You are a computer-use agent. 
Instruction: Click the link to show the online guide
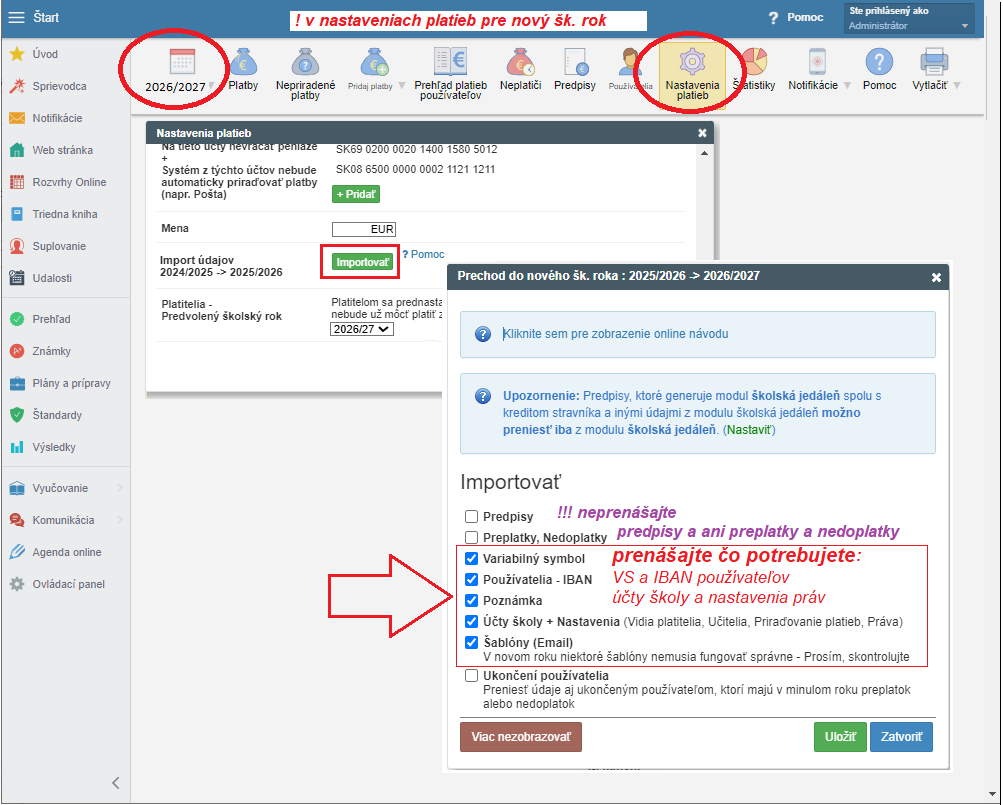[x=615, y=334]
